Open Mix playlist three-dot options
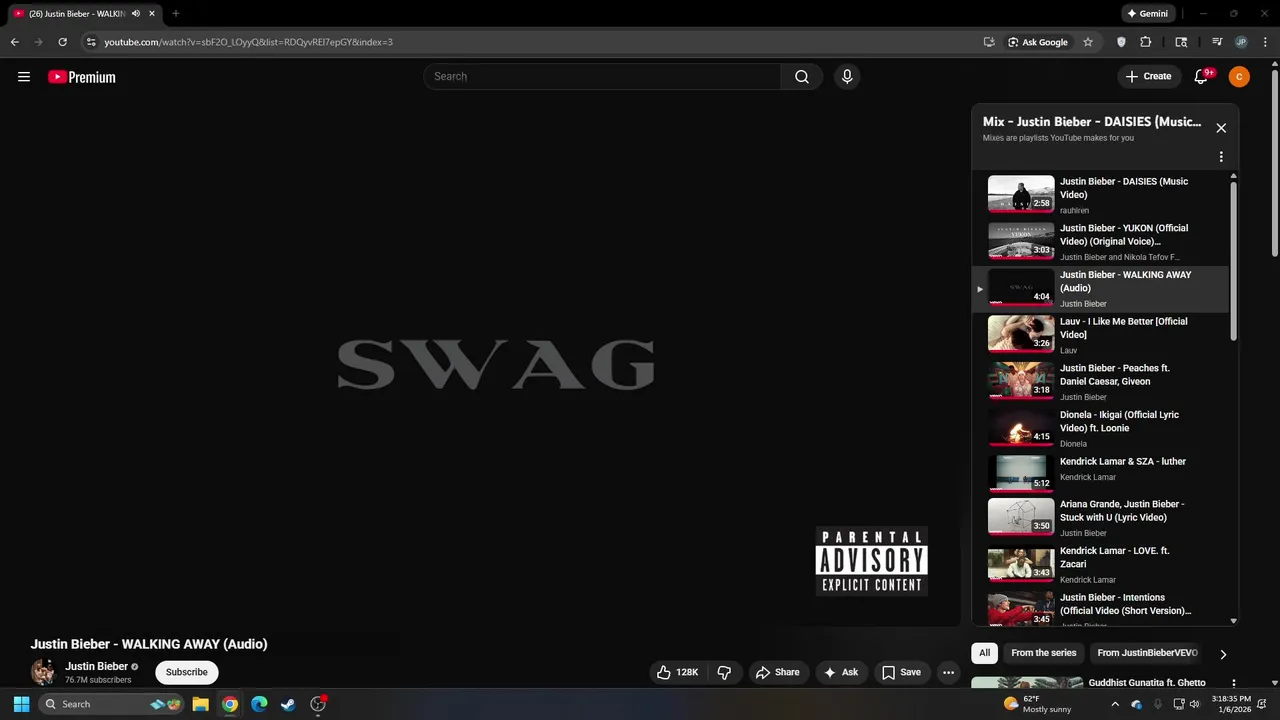The height and width of the screenshot is (720, 1280). coord(1221,157)
